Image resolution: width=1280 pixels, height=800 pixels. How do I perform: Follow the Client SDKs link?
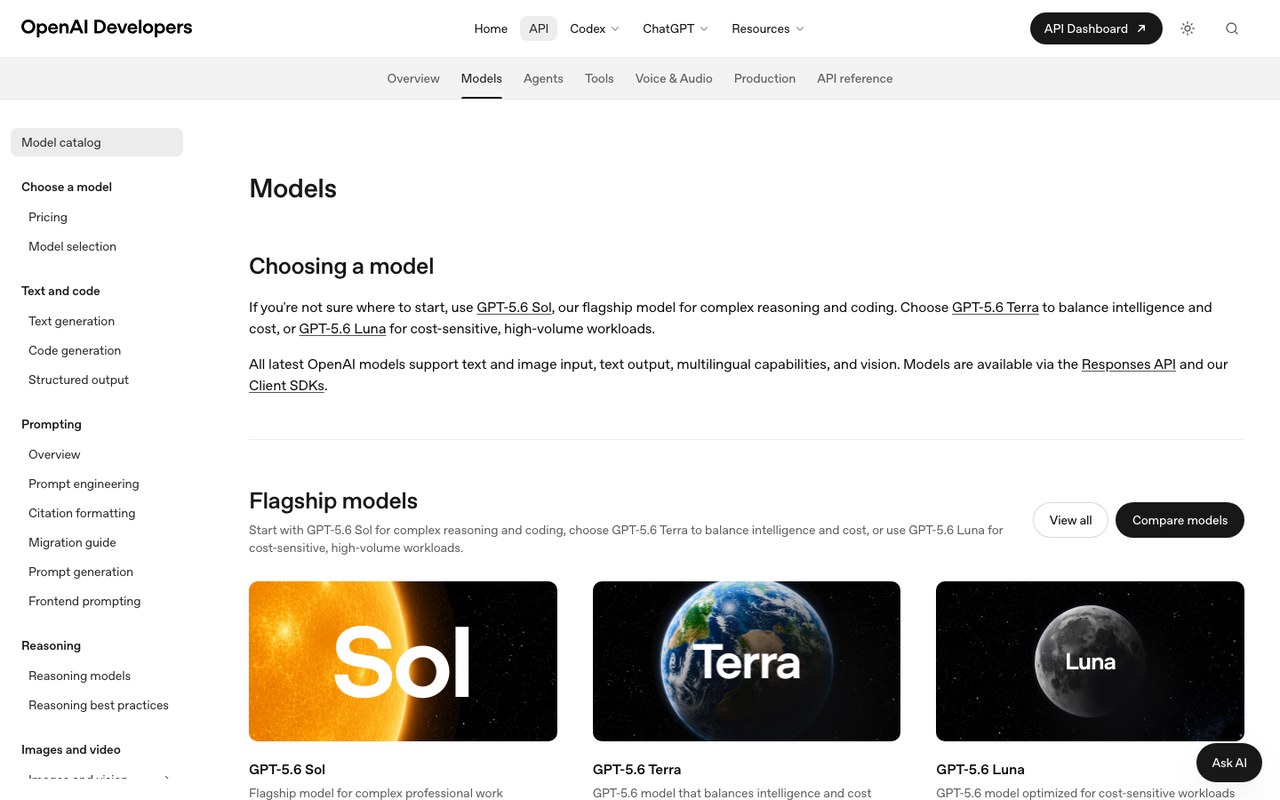tap(286, 385)
